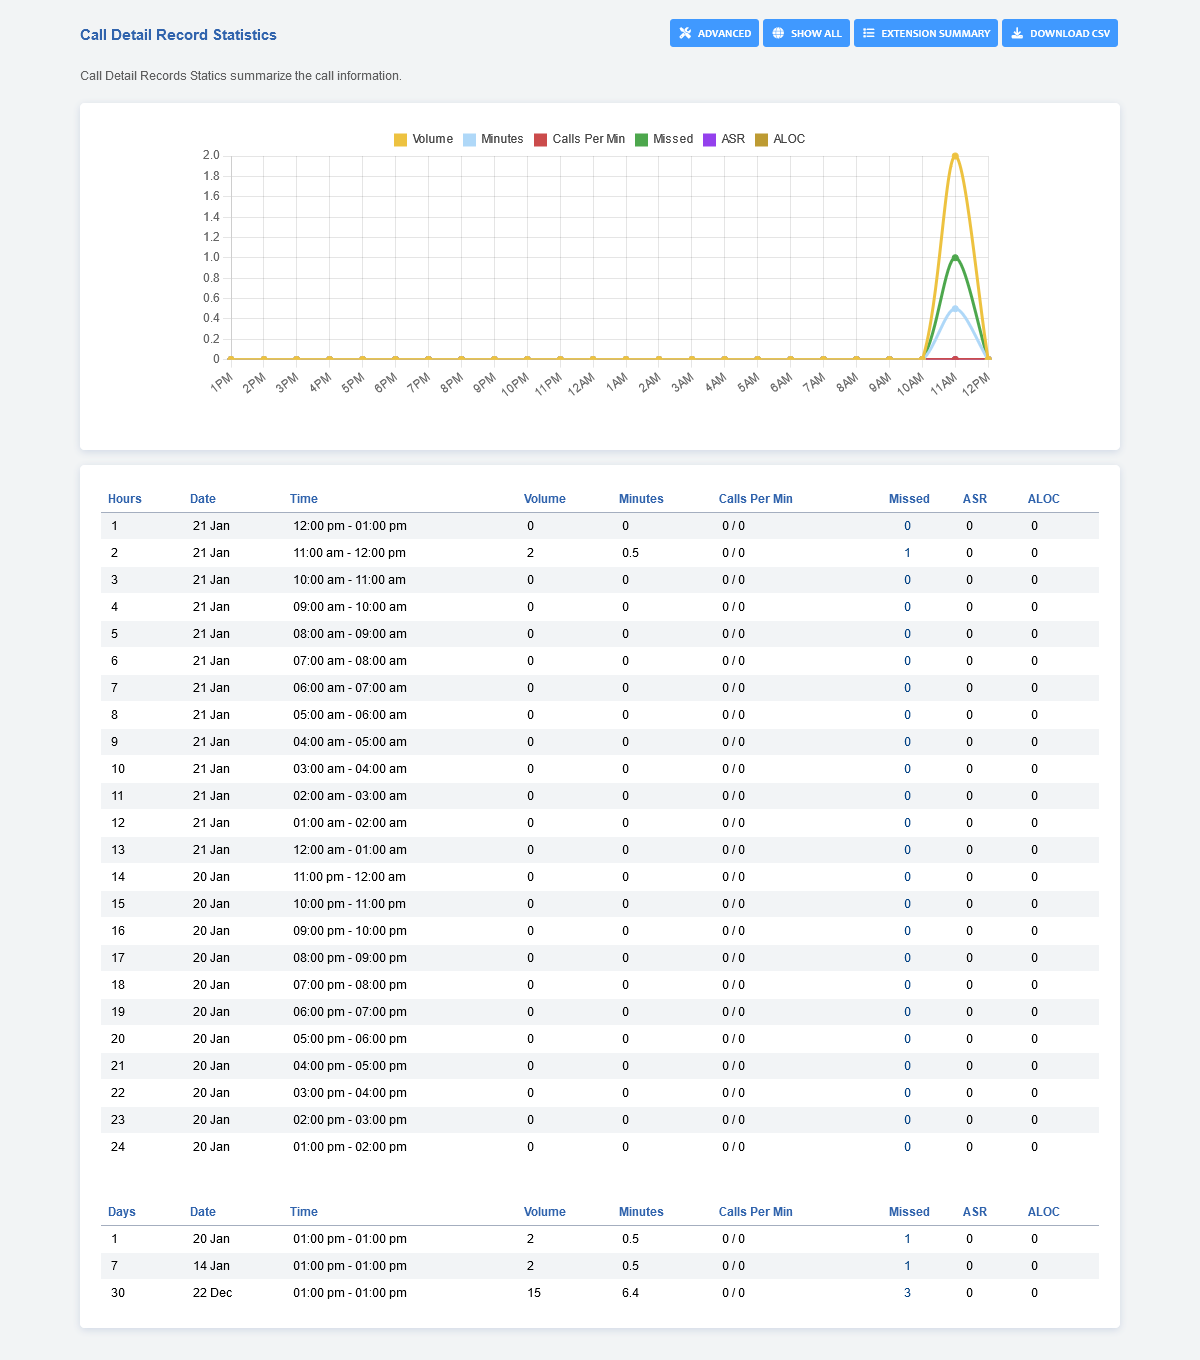Image resolution: width=1200 pixels, height=1360 pixels.
Task: Click missed link for 1 day row
Action: 907,1239
